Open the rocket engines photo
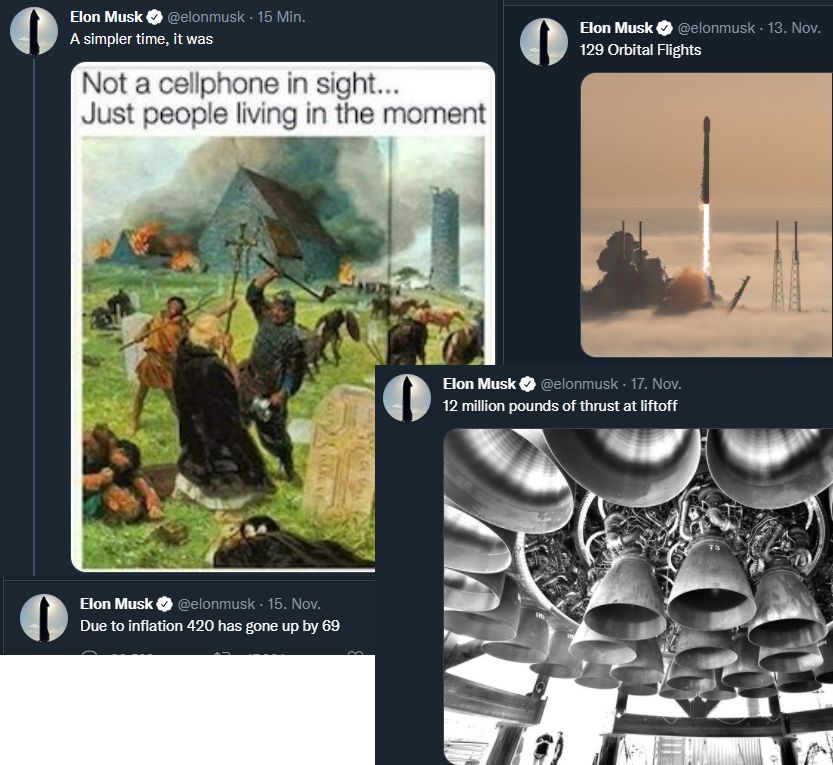833x765 pixels. click(637, 596)
